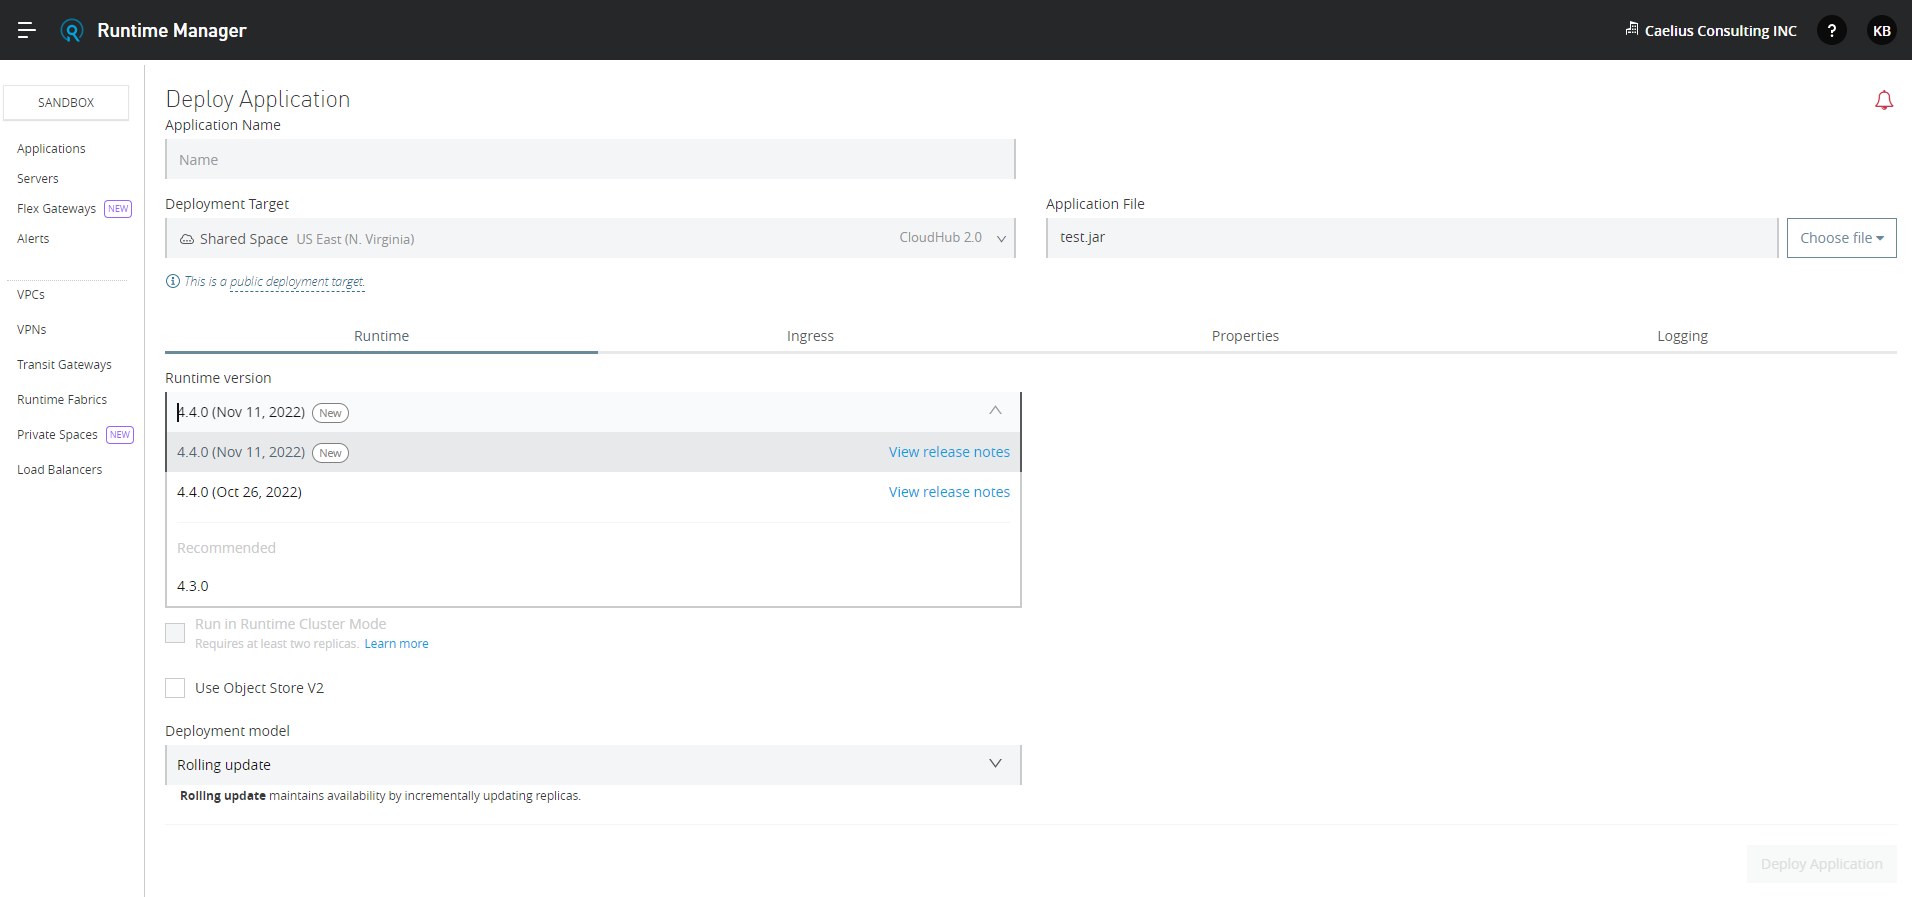Click the Deploy Application button
This screenshot has height=897, width=1912.
(x=1821, y=864)
